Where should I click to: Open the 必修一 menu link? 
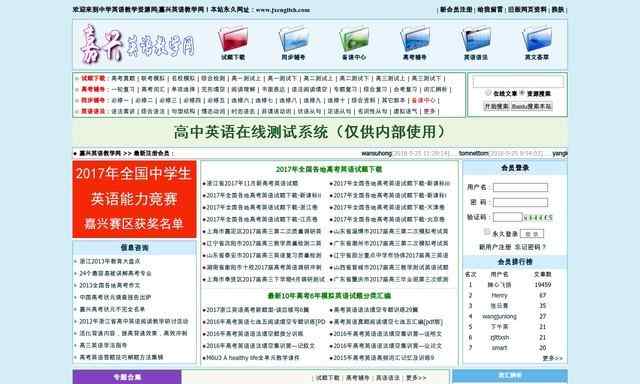point(120,100)
